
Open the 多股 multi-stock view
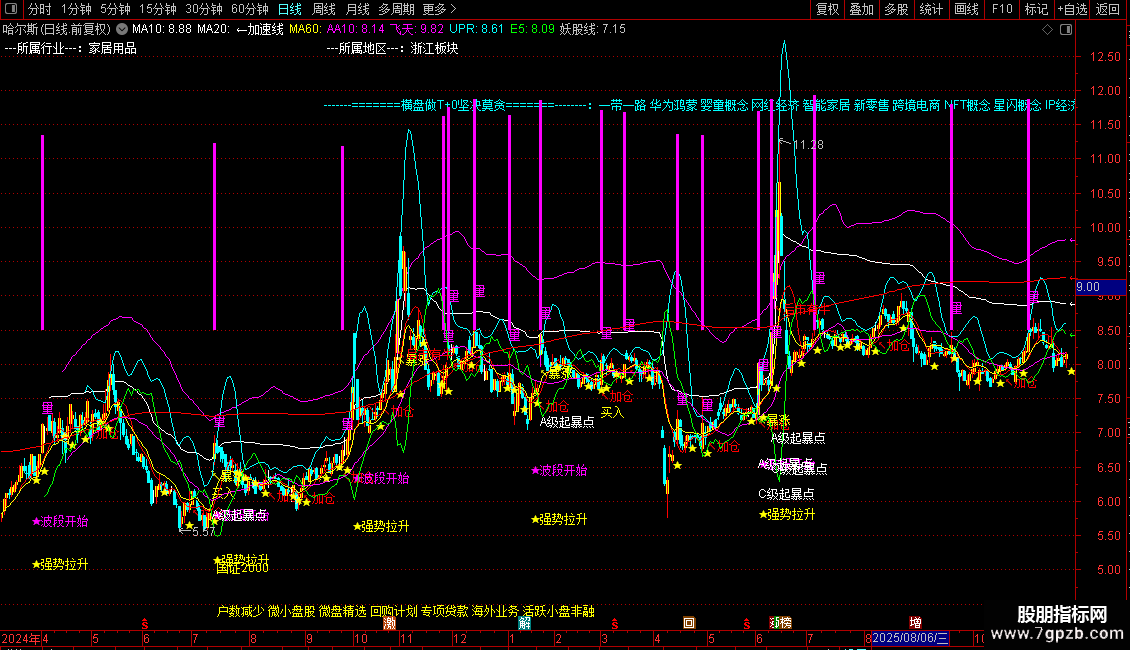[x=896, y=9]
